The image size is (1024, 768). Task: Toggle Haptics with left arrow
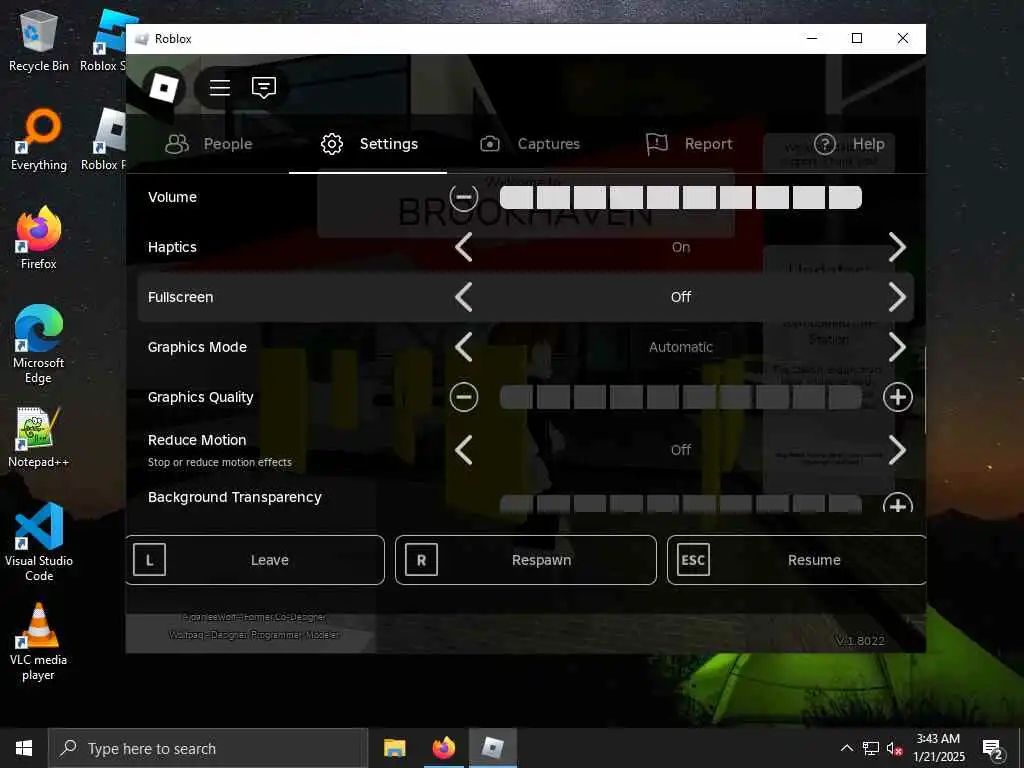tap(464, 248)
